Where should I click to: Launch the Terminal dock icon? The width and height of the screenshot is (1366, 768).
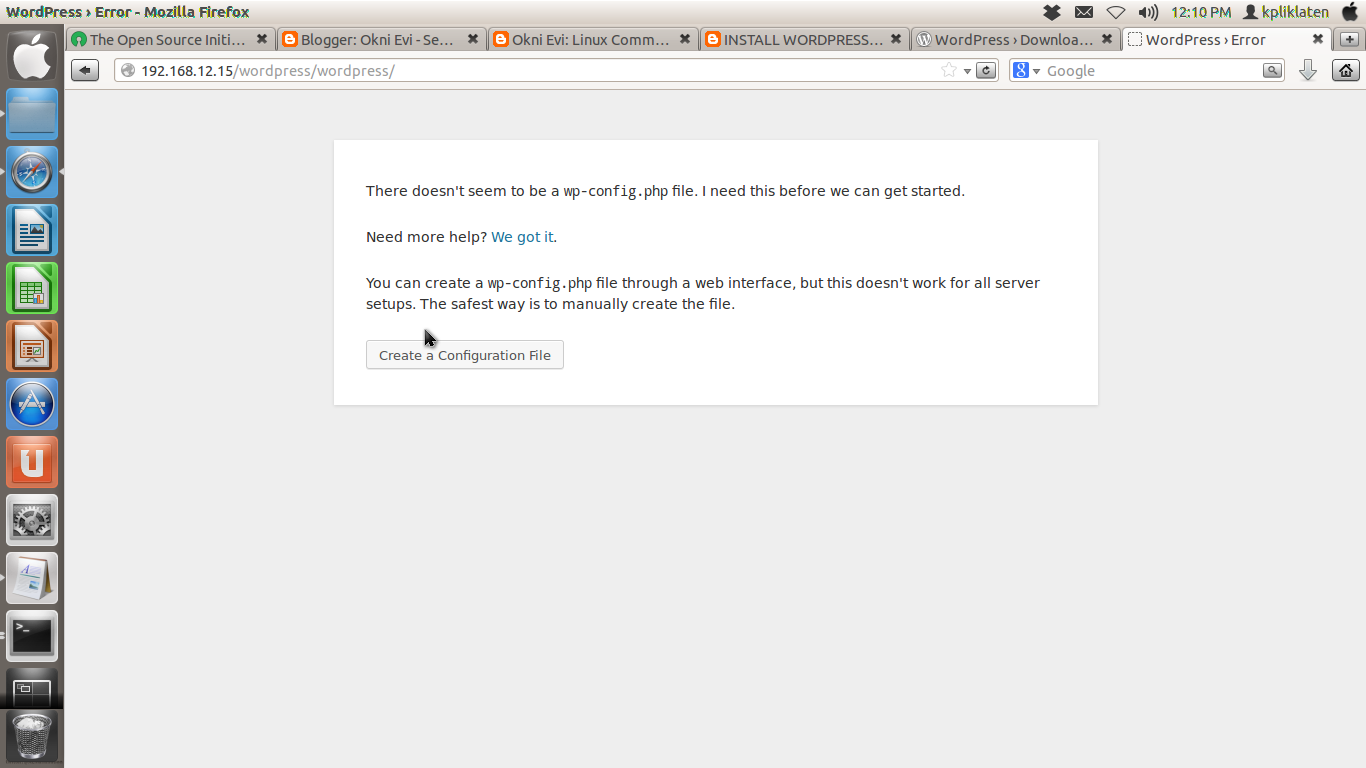(33, 636)
